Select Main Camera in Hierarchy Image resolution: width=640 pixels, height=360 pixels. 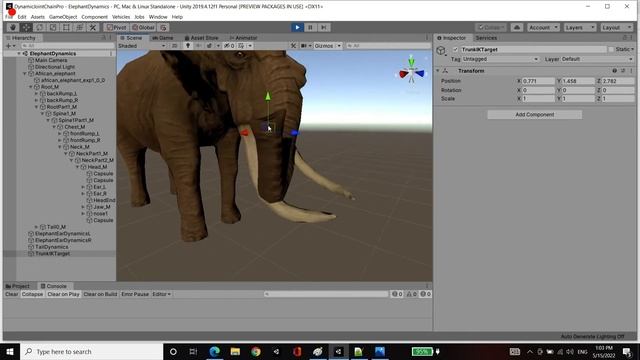coord(51,60)
